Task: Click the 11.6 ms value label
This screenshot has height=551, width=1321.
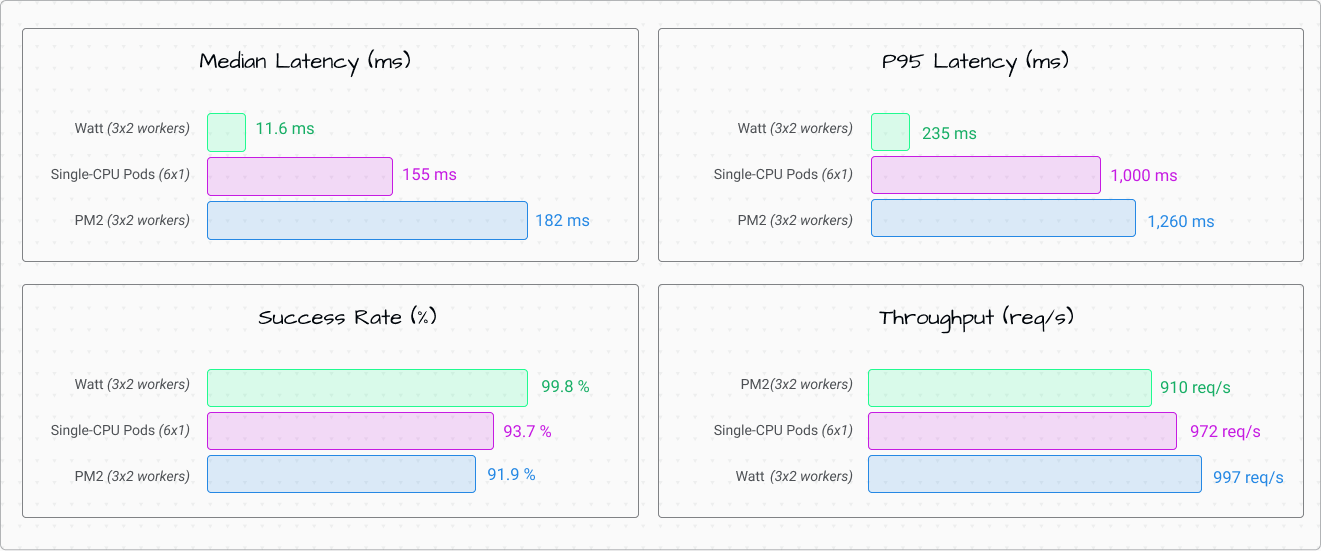Action: click(x=285, y=129)
